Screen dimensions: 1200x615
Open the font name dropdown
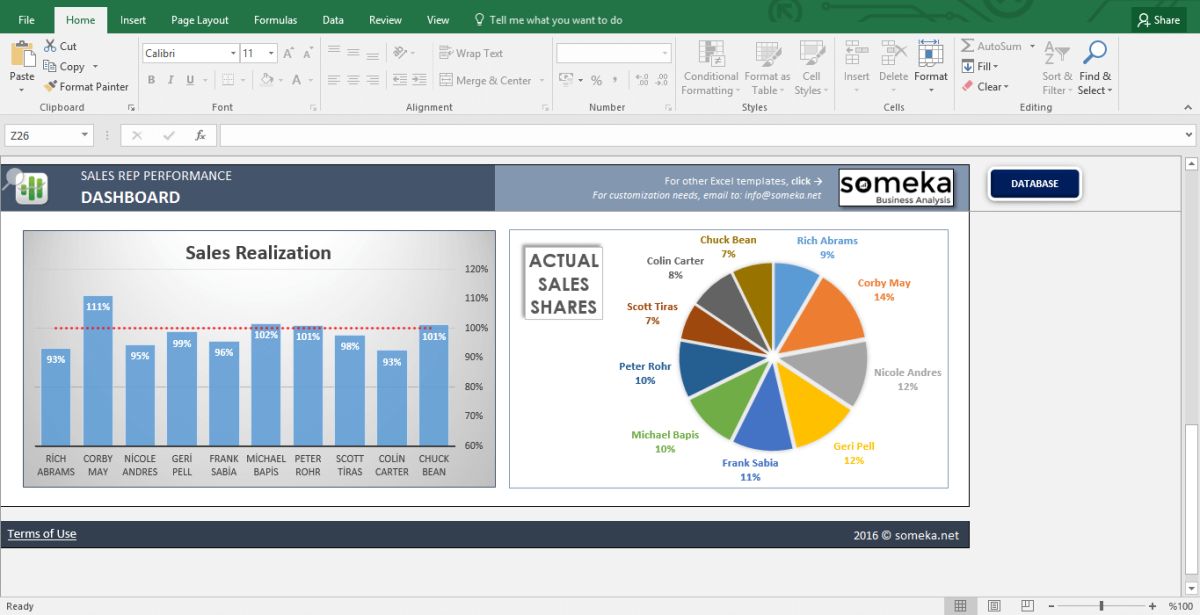[232, 52]
